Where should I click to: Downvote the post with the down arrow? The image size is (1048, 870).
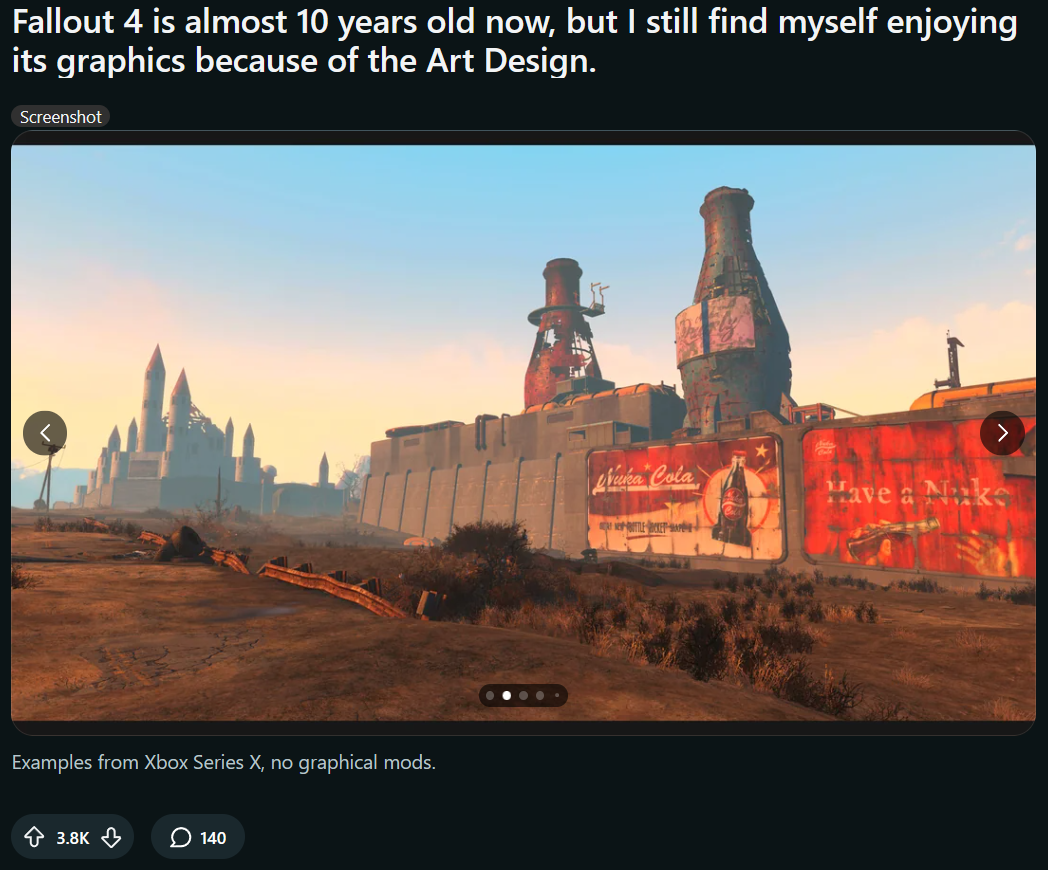tap(111, 837)
